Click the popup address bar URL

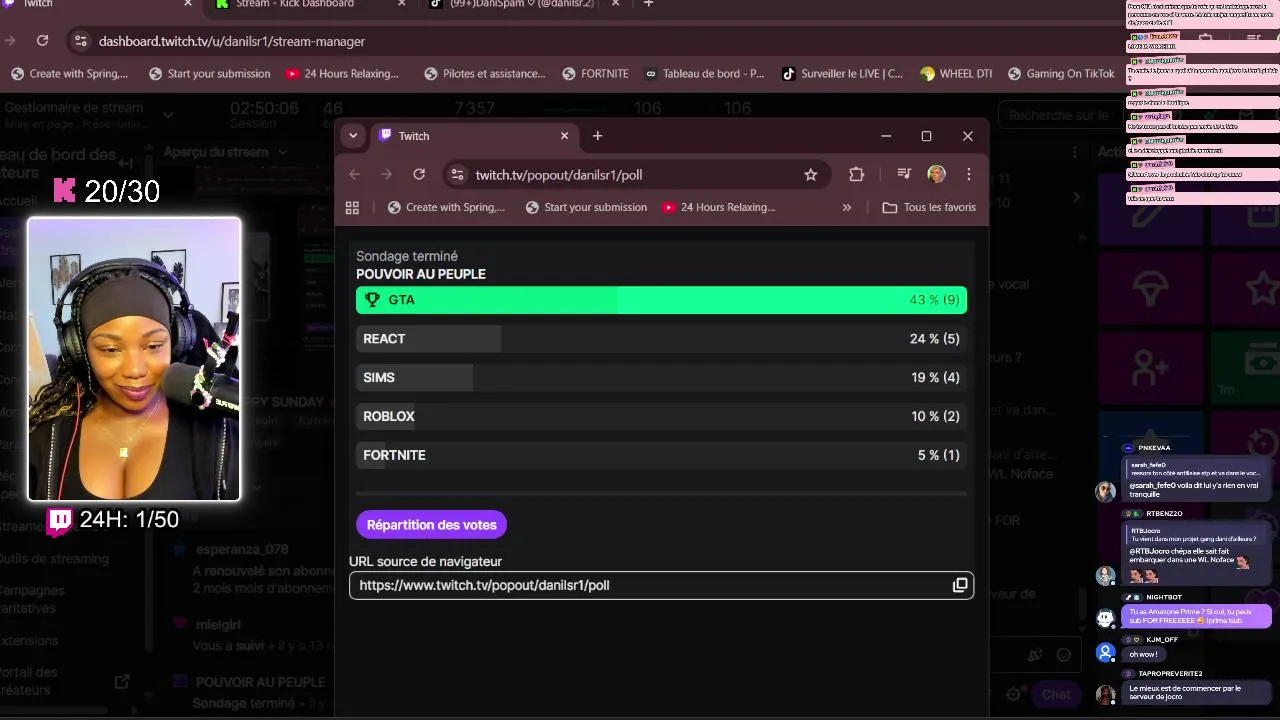pyautogui.click(x=558, y=175)
